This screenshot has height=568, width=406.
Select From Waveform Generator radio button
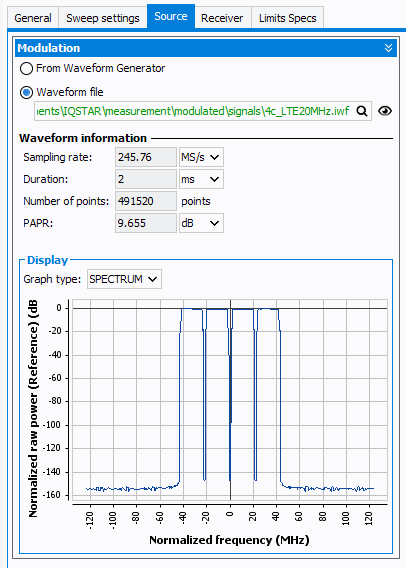coord(26,68)
